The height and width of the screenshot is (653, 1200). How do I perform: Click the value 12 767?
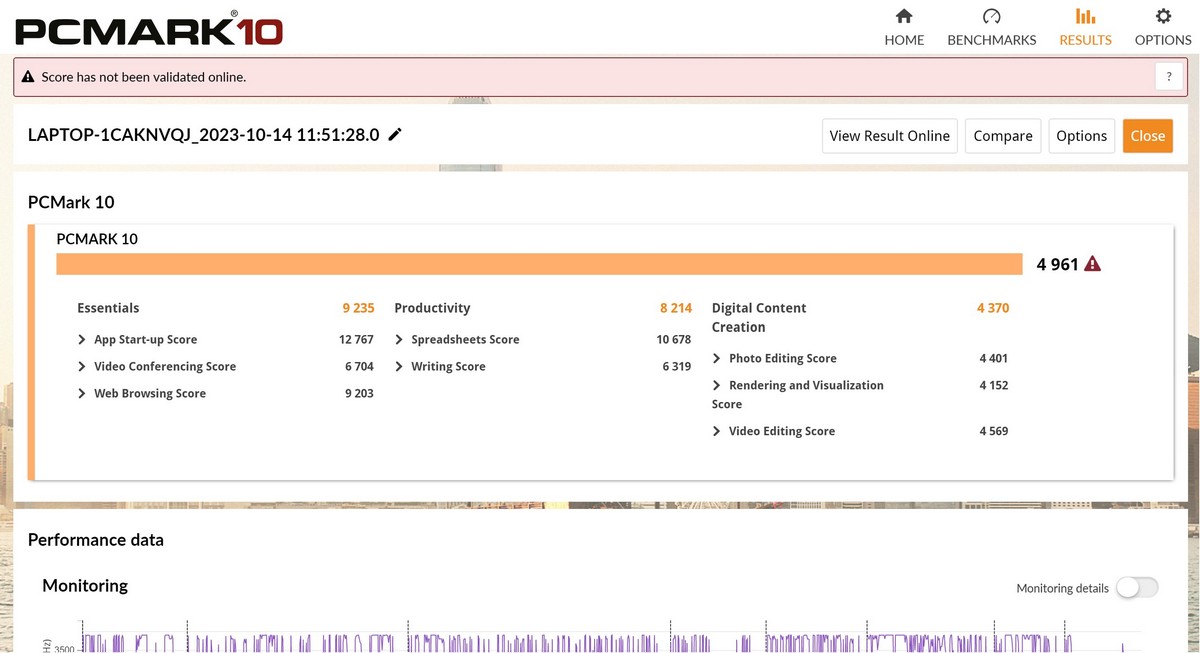(x=356, y=340)
